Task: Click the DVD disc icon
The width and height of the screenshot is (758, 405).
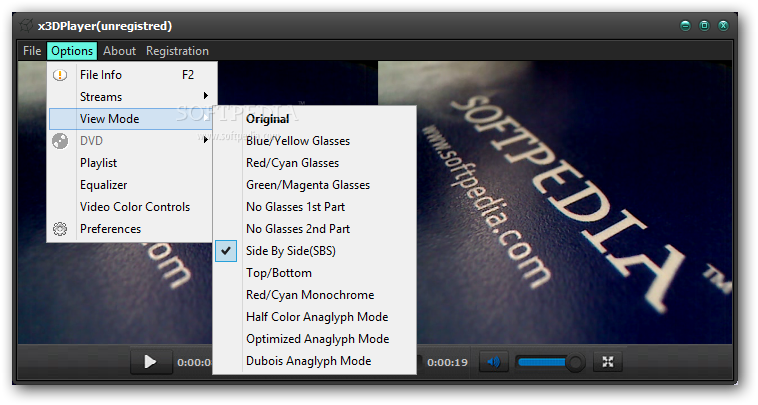Action: 60,141
